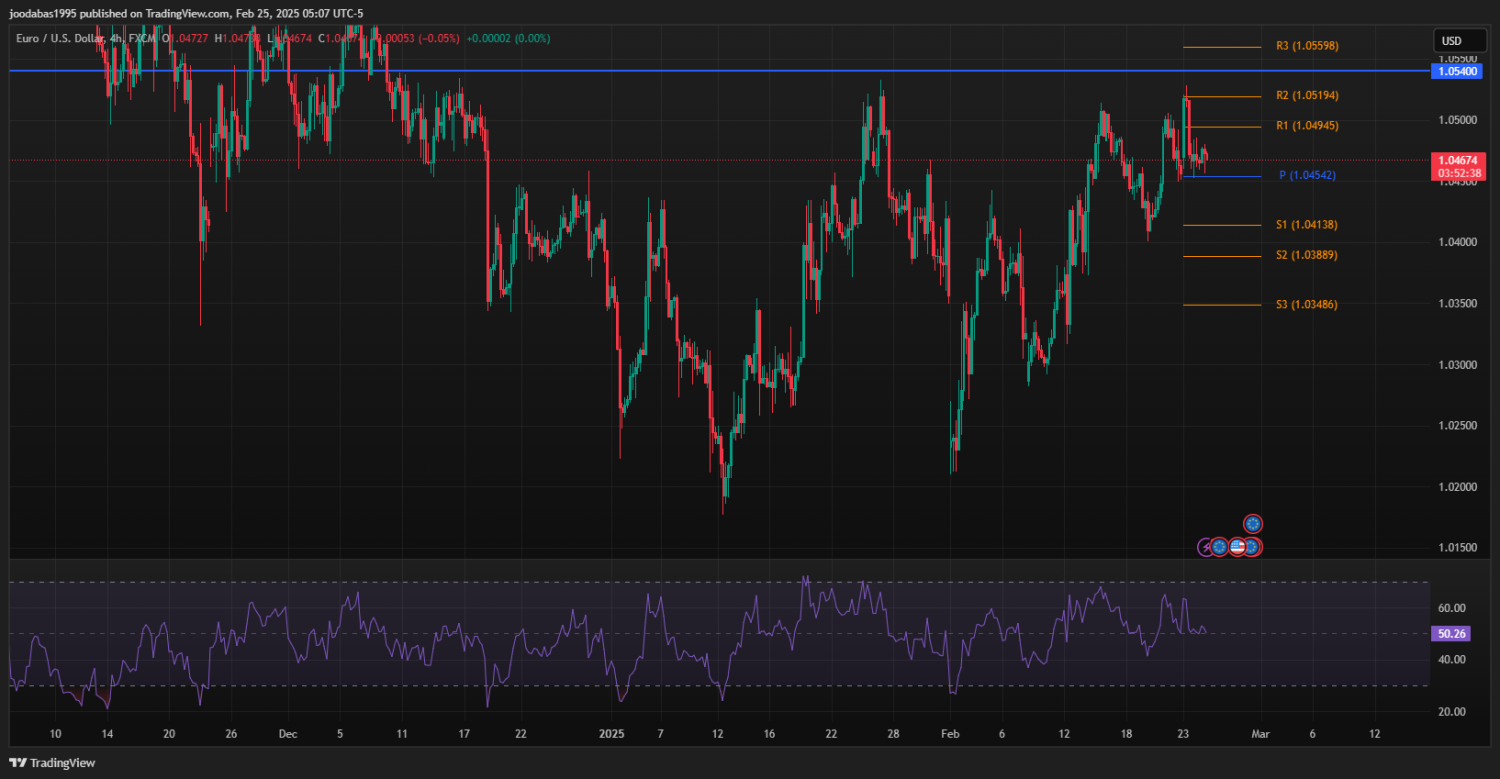Click the 1.02500 price axis label
The height and width of the screenshot is (779, 1500).
tap(1458, 425)
